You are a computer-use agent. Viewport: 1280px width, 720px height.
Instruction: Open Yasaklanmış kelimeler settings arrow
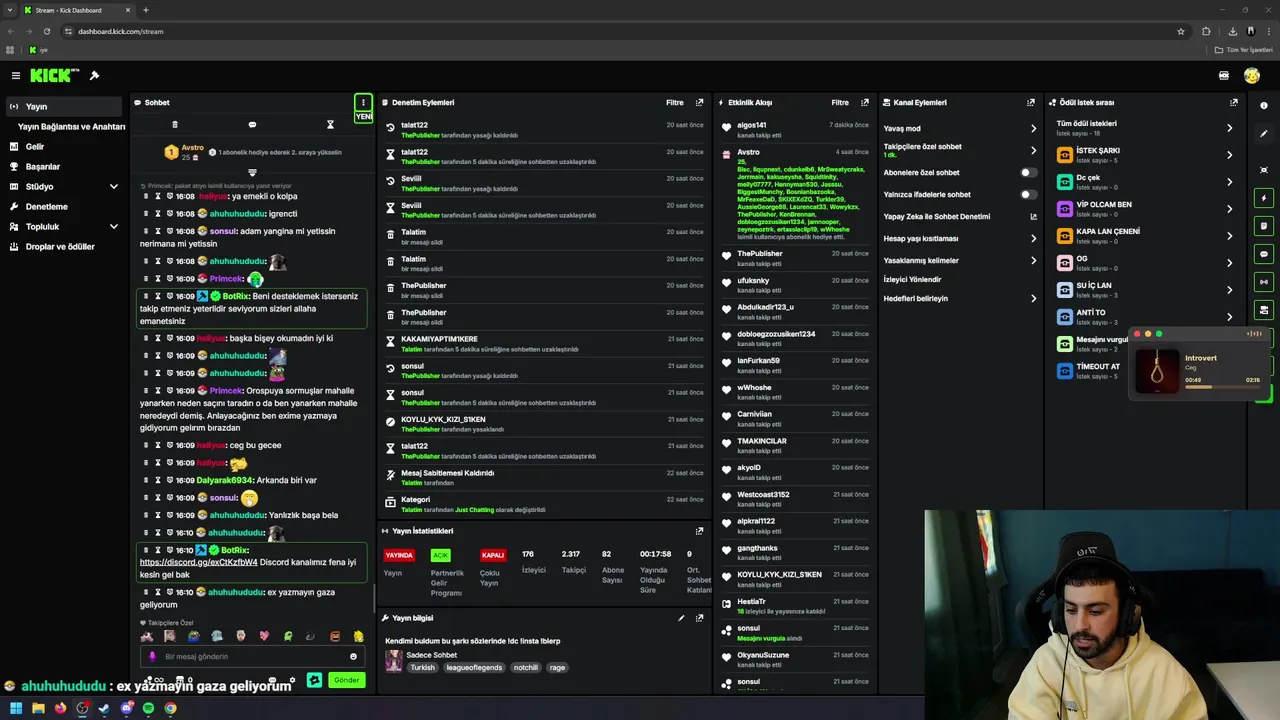(1033, 261)
